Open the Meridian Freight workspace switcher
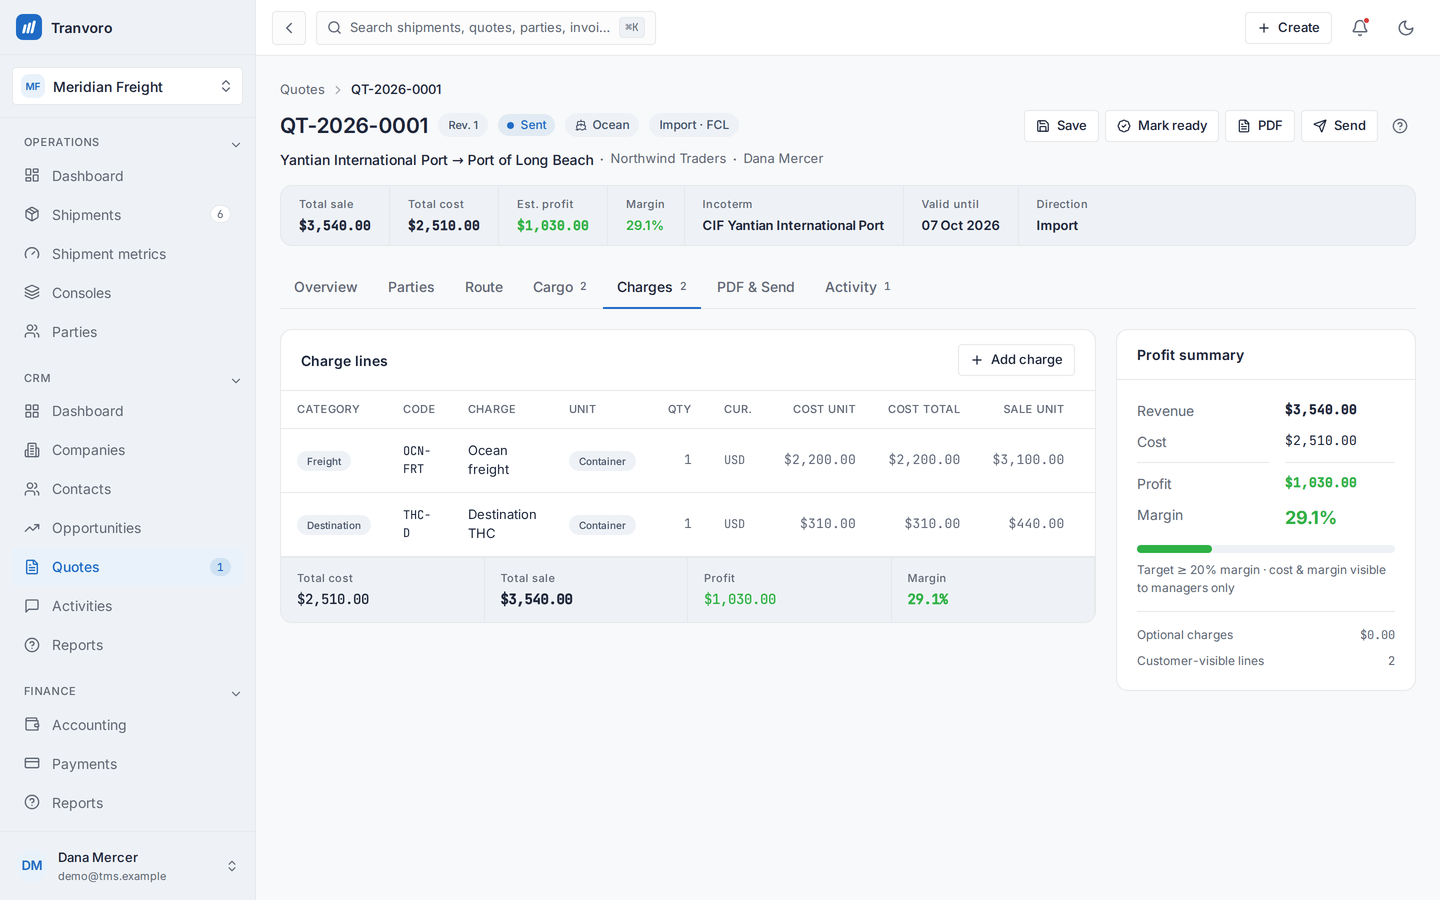Screen dimensions: 1440x900 click(x=128, y=87)
